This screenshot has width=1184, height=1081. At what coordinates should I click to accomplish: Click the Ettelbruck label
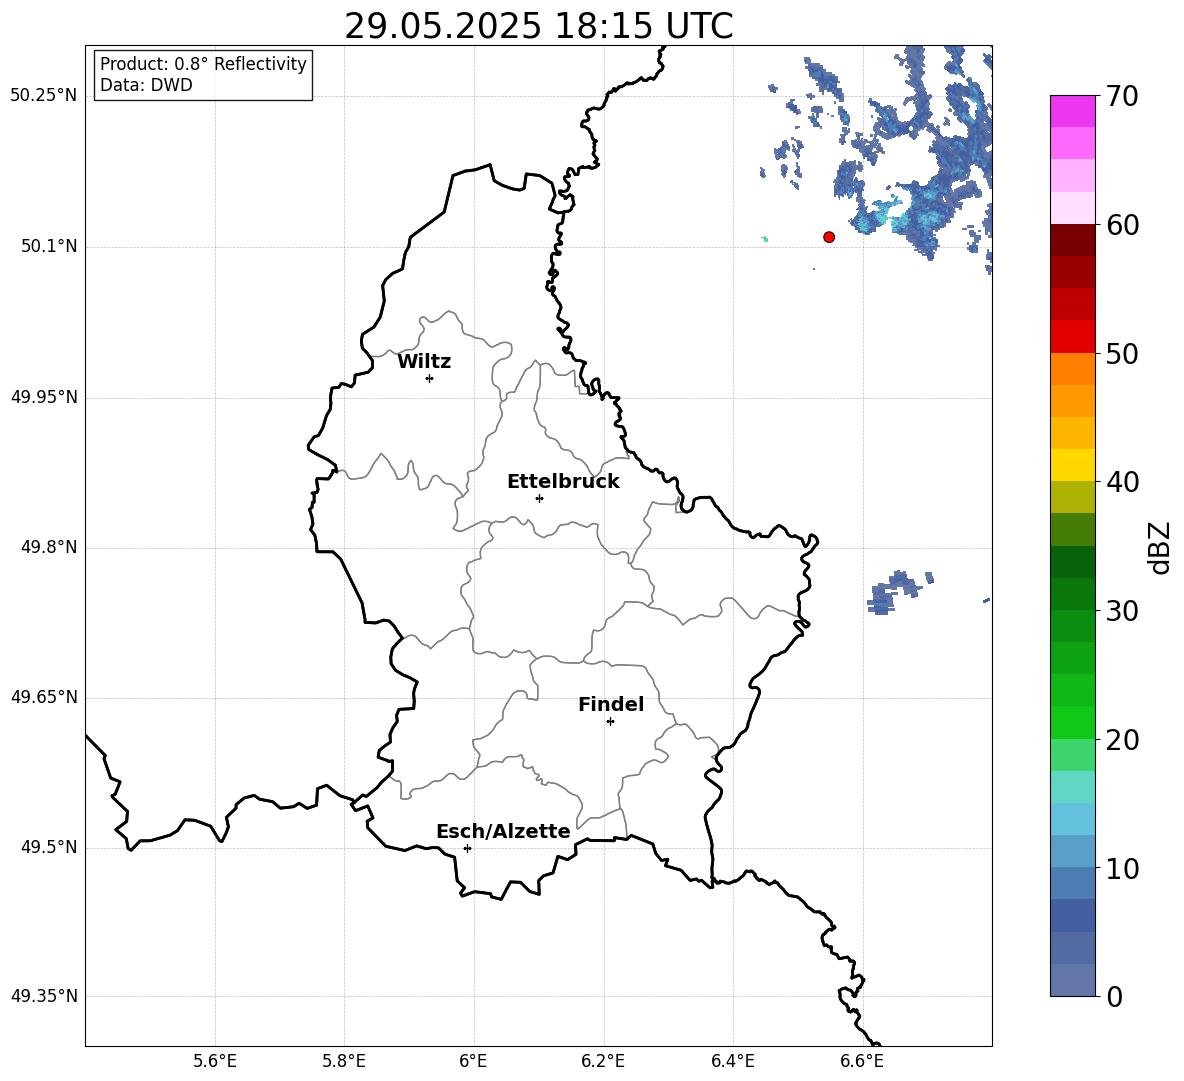563,482
